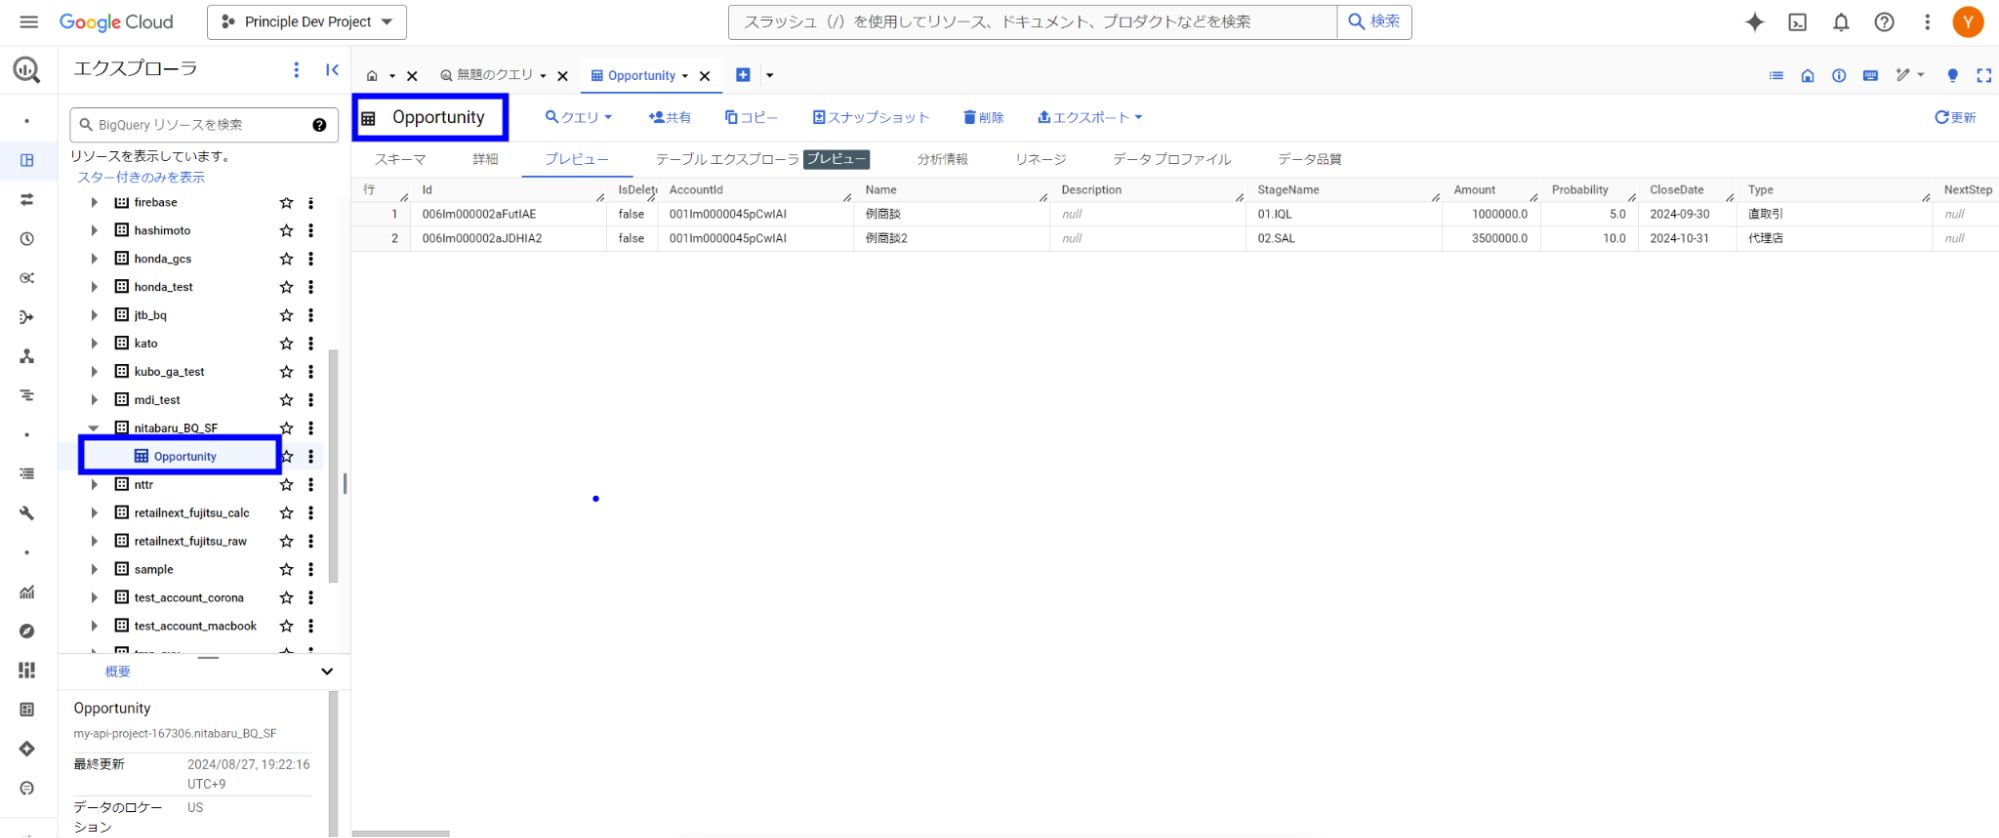The height and width of the screenshot is (838, 1999).
Task: Switch to the スキーマ tab
Action: (400, 159)
